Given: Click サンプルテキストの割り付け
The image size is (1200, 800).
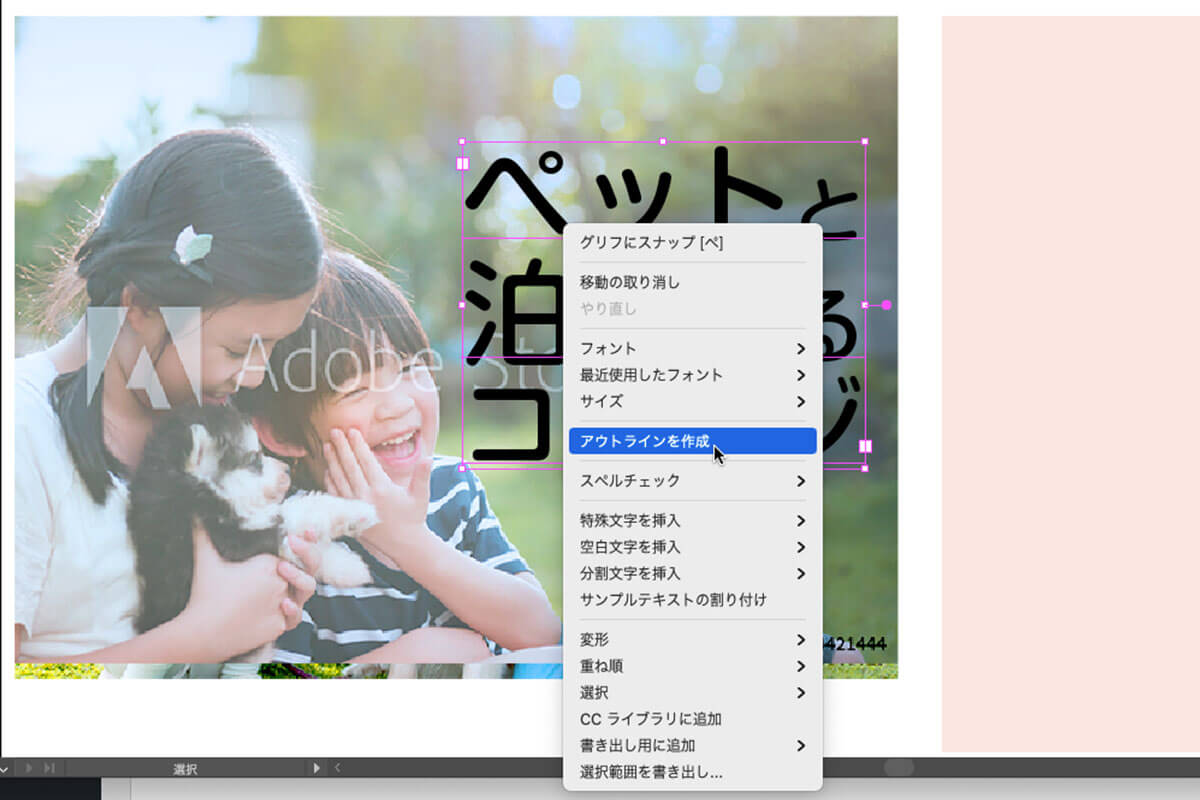Looking at the screenshot, I should click(673, 600).
